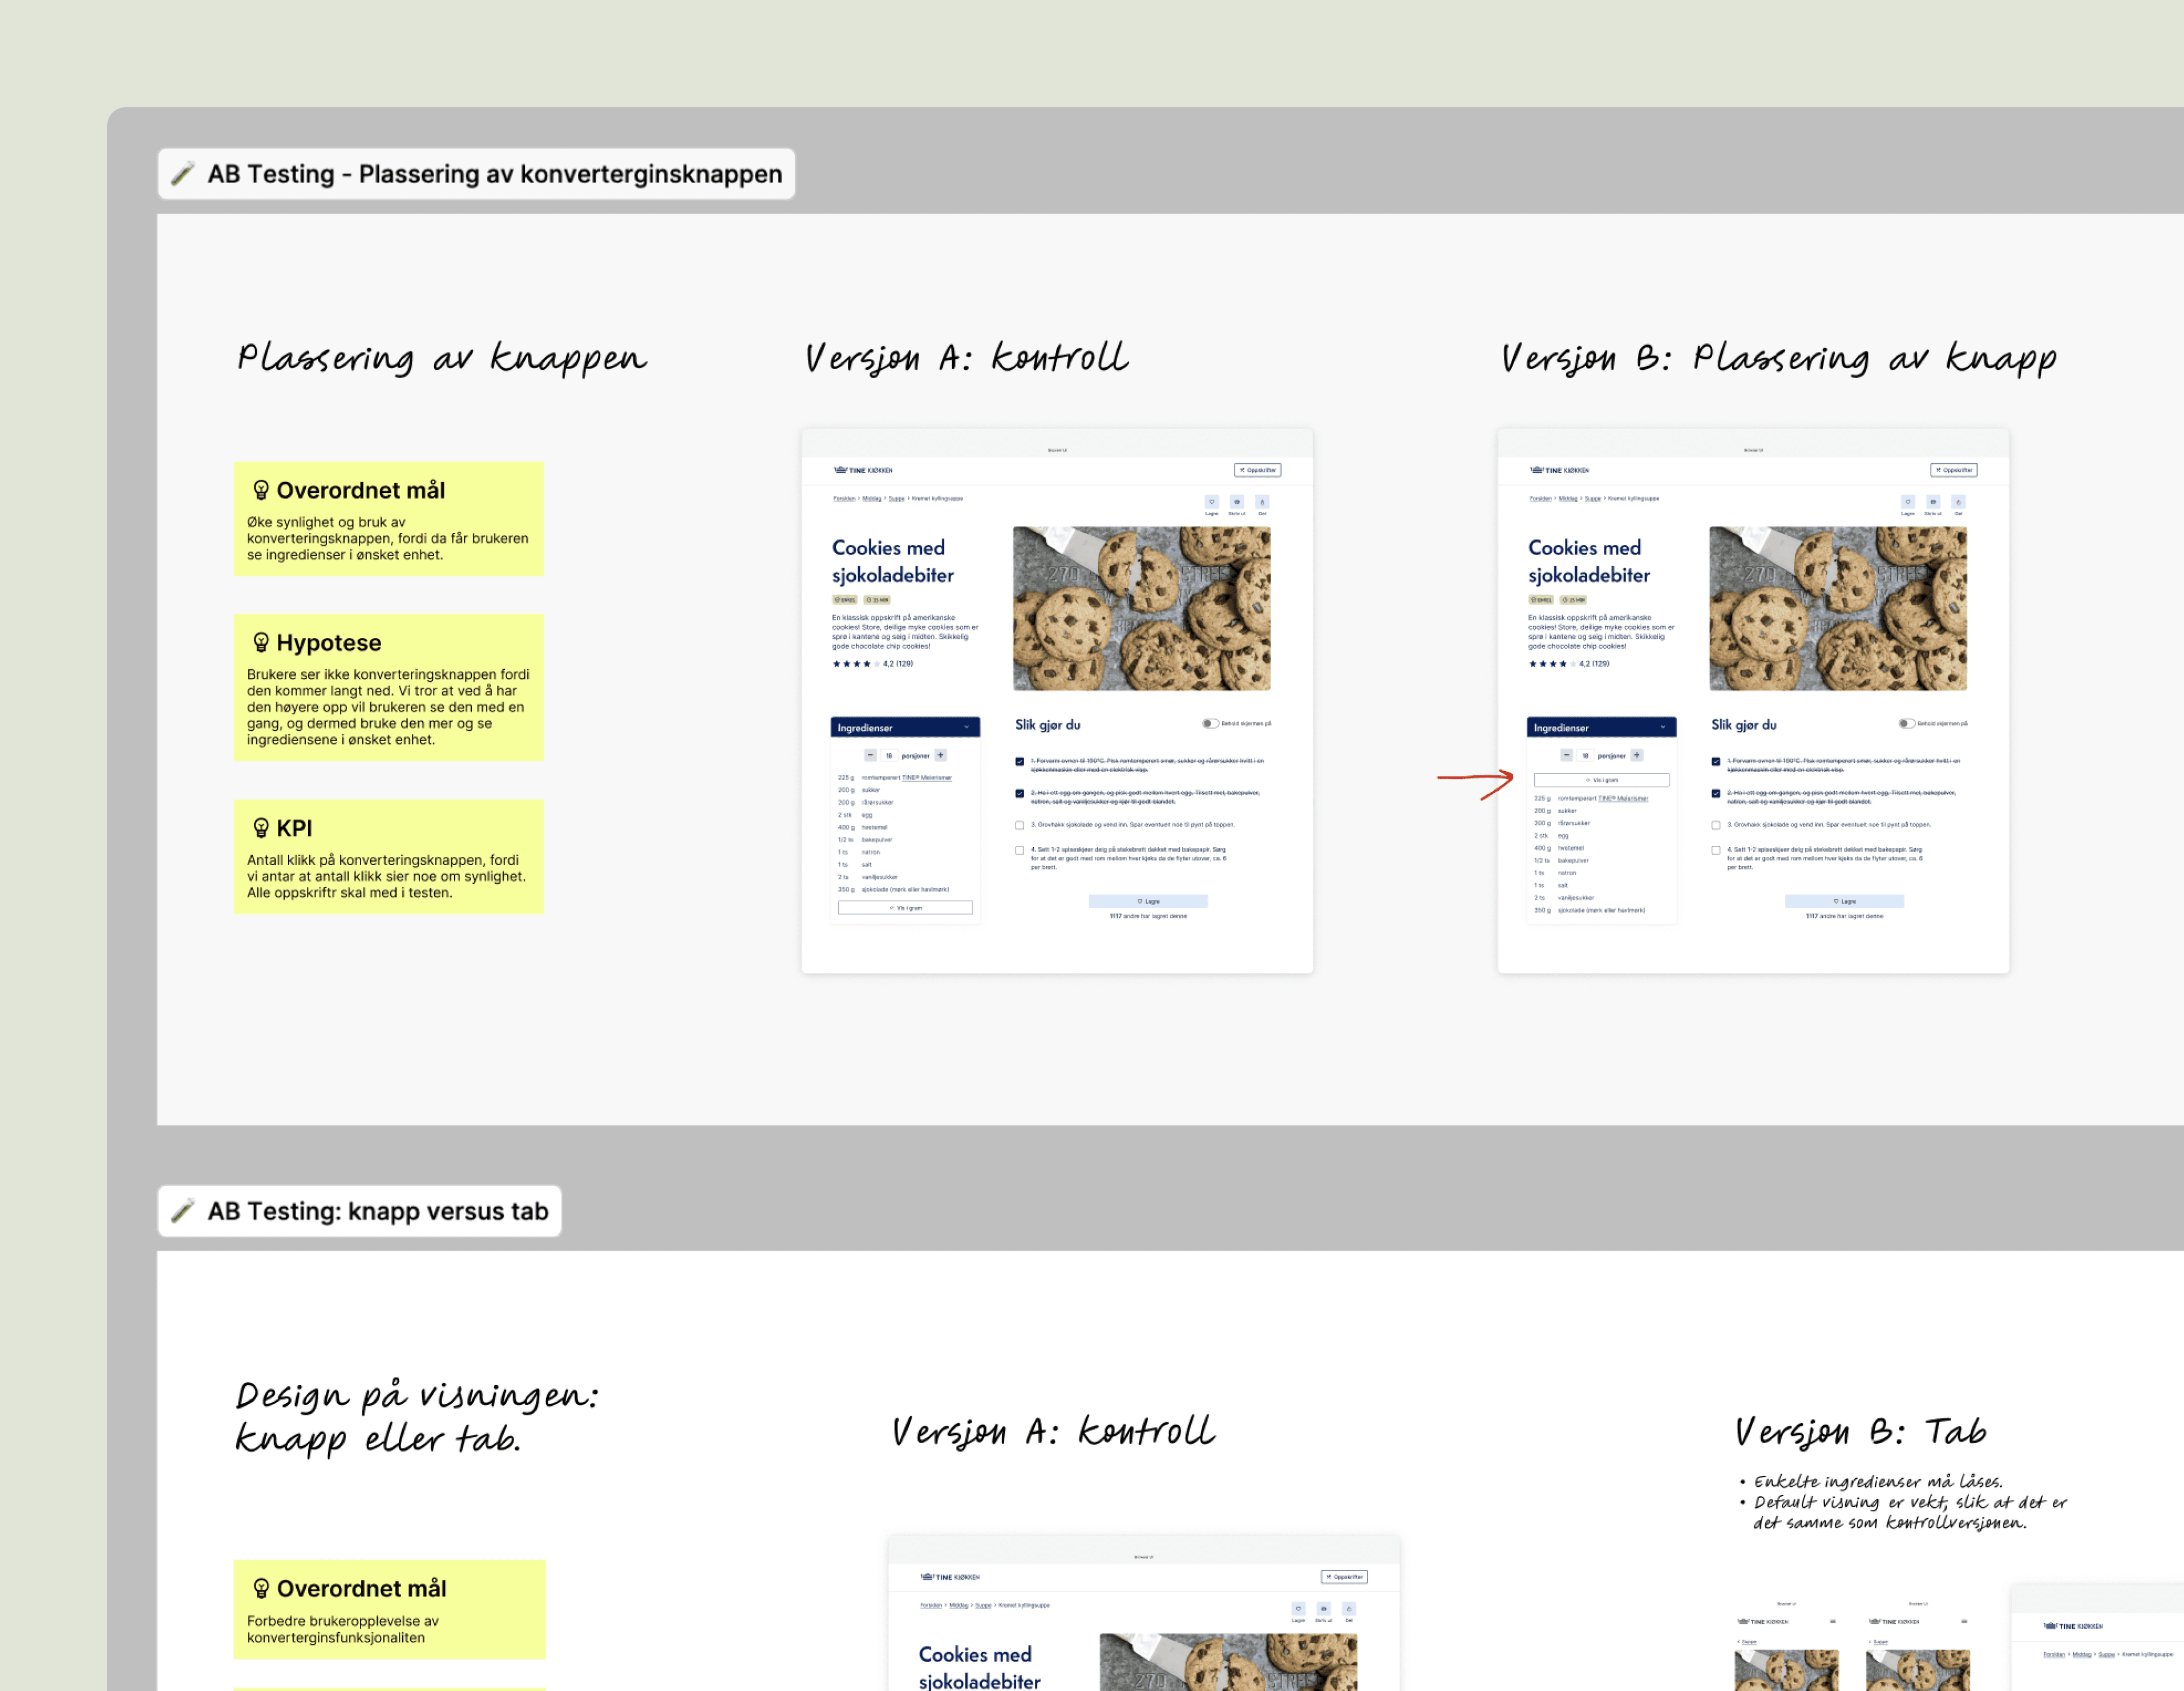This screenshot has width=2184, height=1691.
Task: Click hamburger menu in second Version B: Tab mobile mockup
Action: 1964,1621
